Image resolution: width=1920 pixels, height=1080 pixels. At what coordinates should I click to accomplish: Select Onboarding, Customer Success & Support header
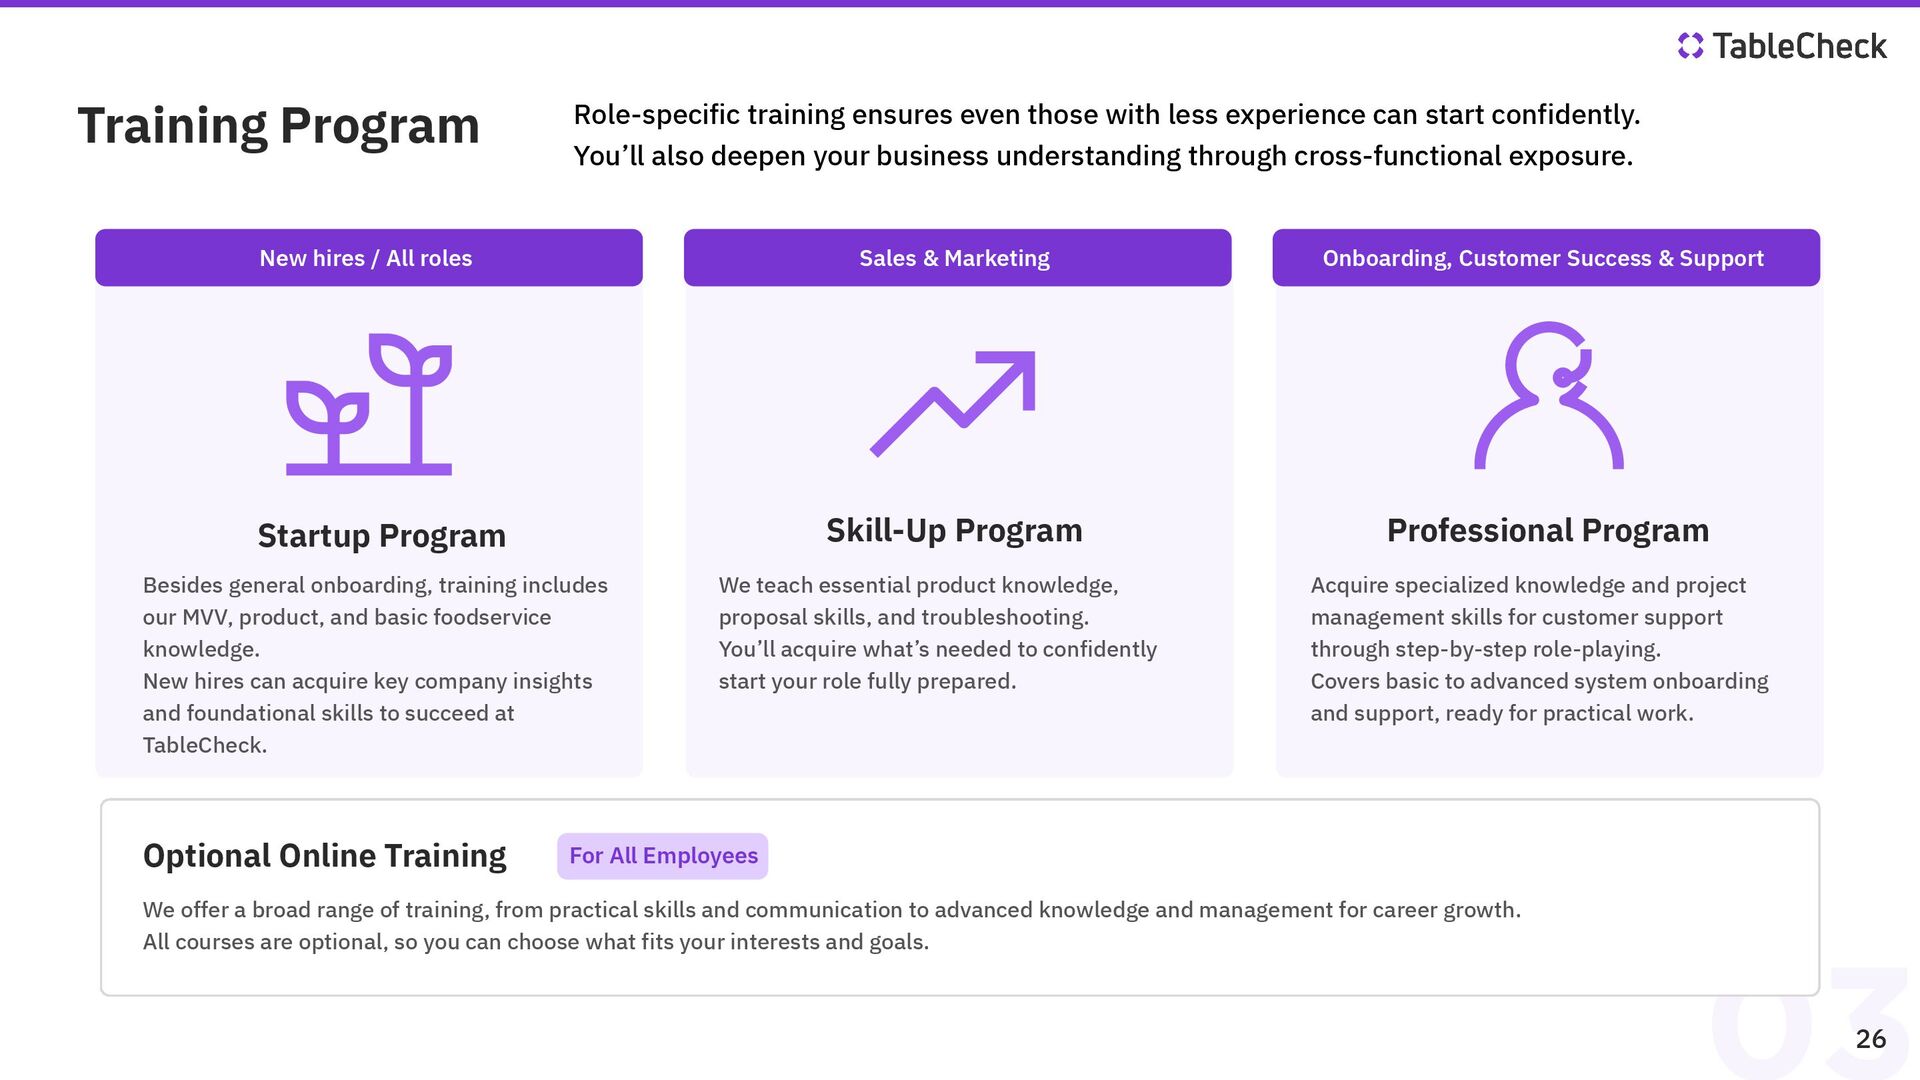coord(1546,258)
